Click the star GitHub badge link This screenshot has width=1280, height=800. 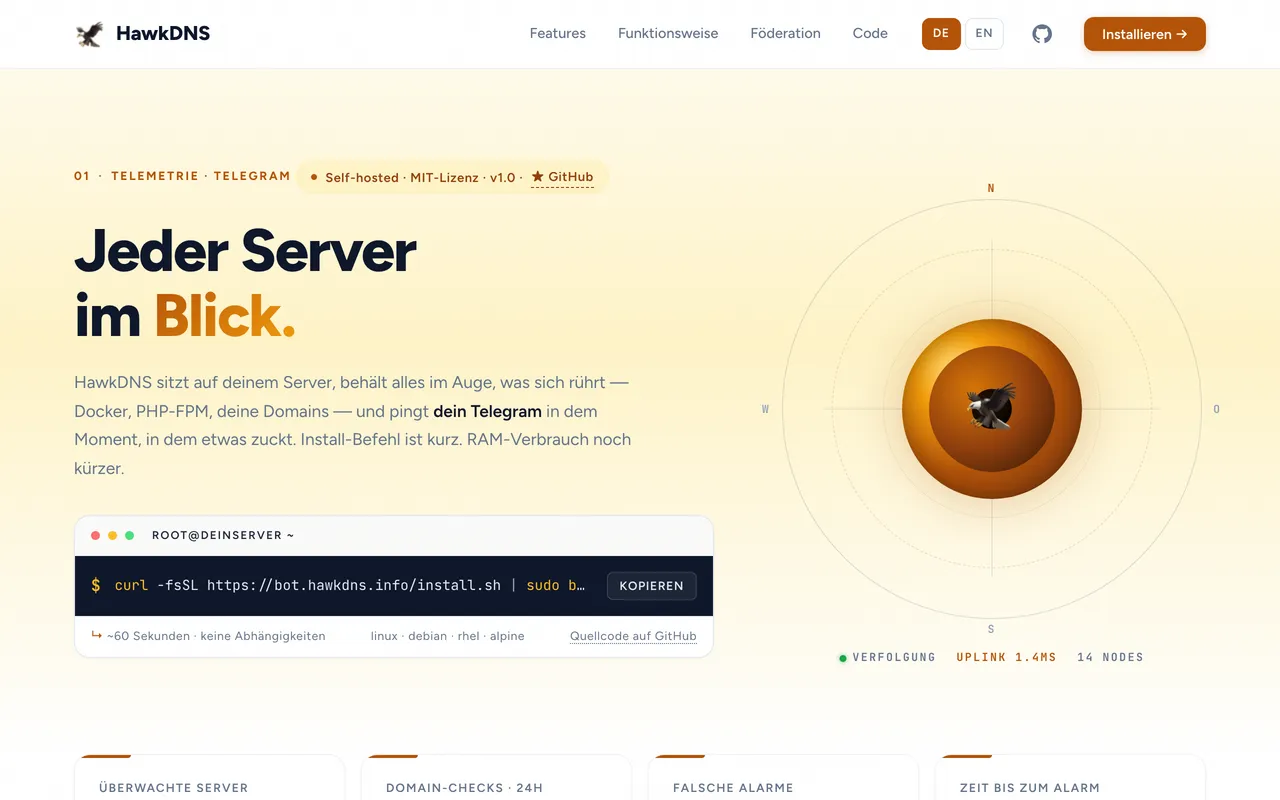point(562,177)
